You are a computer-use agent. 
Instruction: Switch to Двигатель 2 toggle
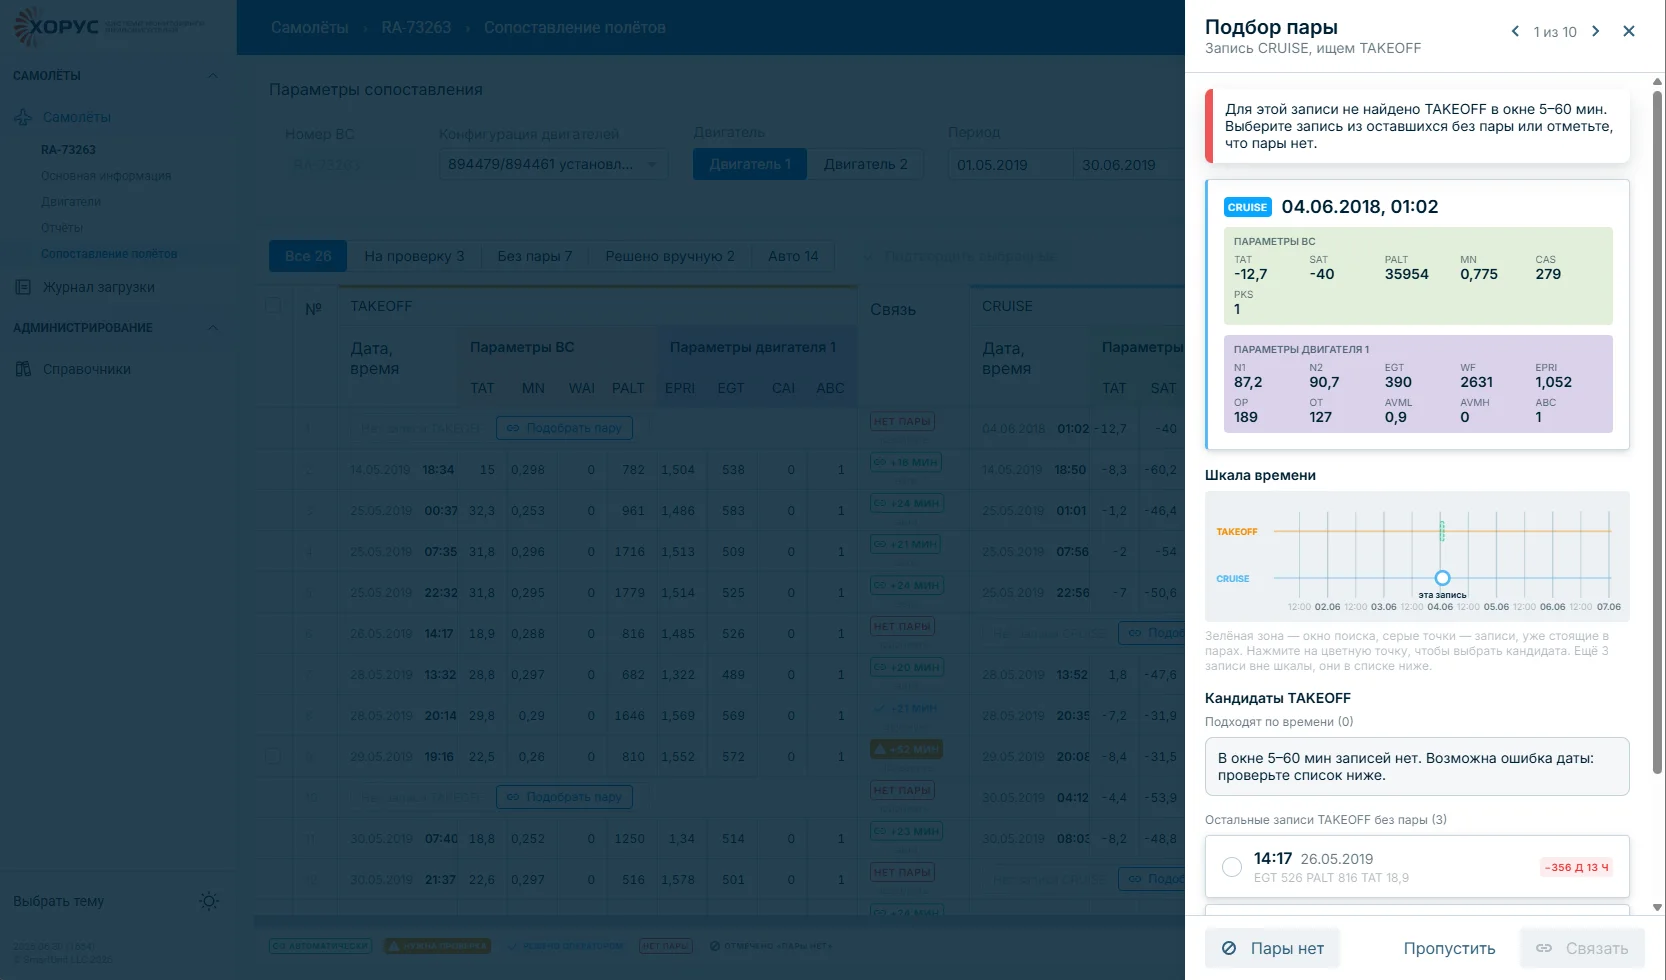point(865,164)
